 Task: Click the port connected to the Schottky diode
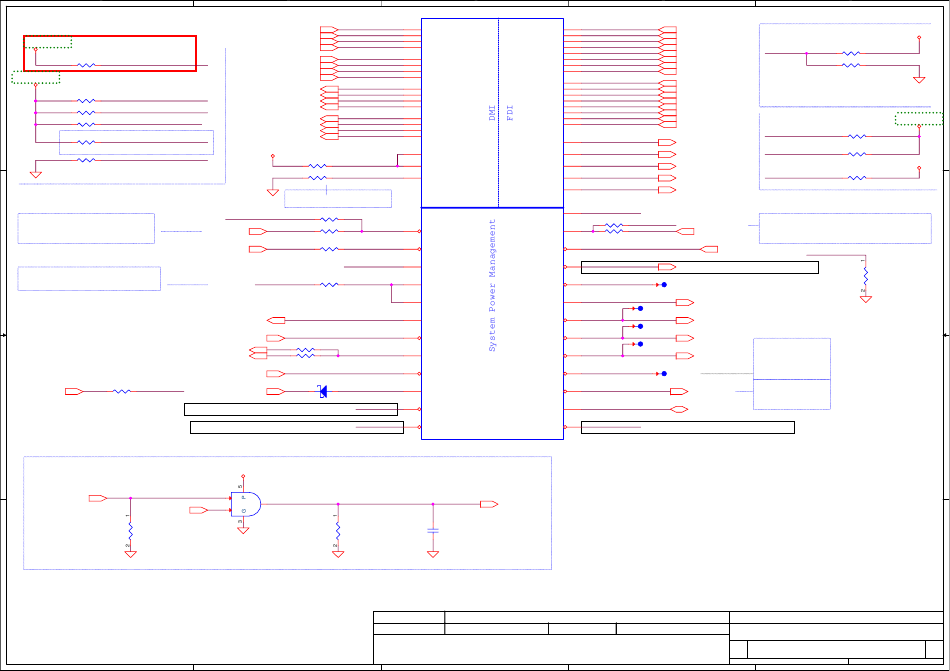(x=276, y=392)
